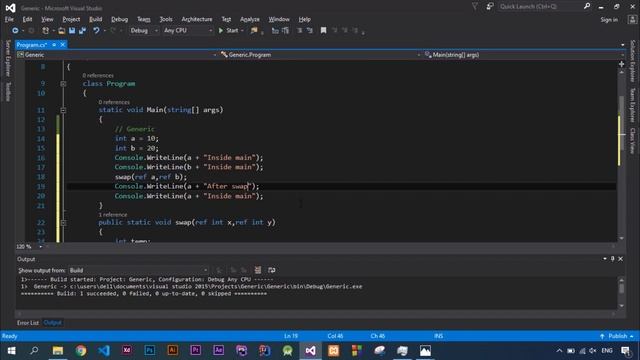Undo the last edit with the toolbar arrow

coord(96,31)
